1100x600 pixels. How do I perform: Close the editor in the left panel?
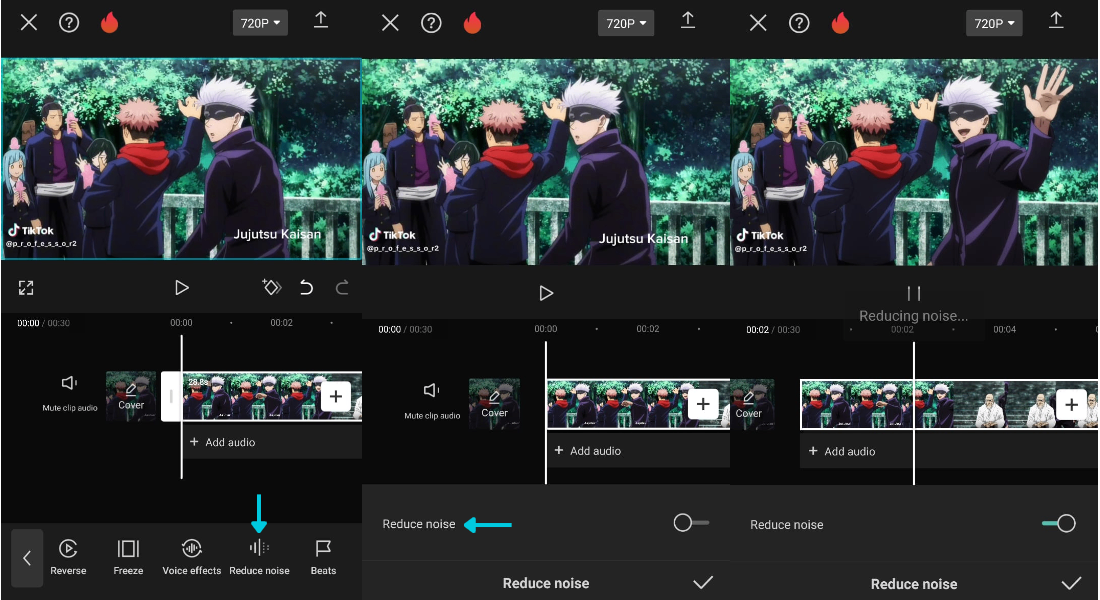[x=29, y=22]
